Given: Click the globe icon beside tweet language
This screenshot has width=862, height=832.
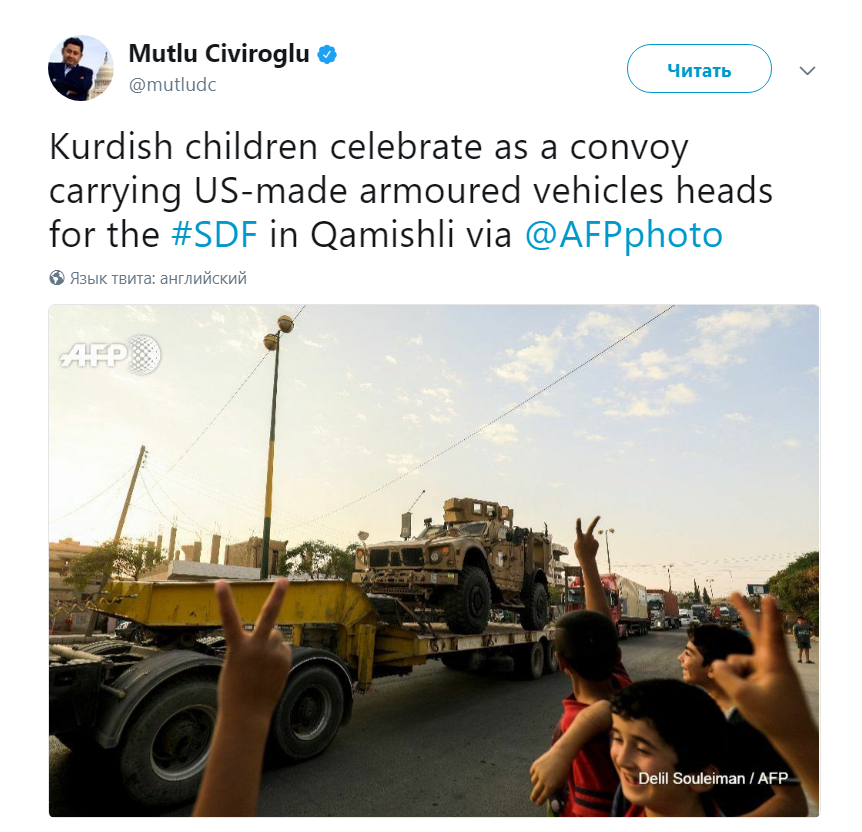Looking at the screenshot, I should [x=57, y=278].
